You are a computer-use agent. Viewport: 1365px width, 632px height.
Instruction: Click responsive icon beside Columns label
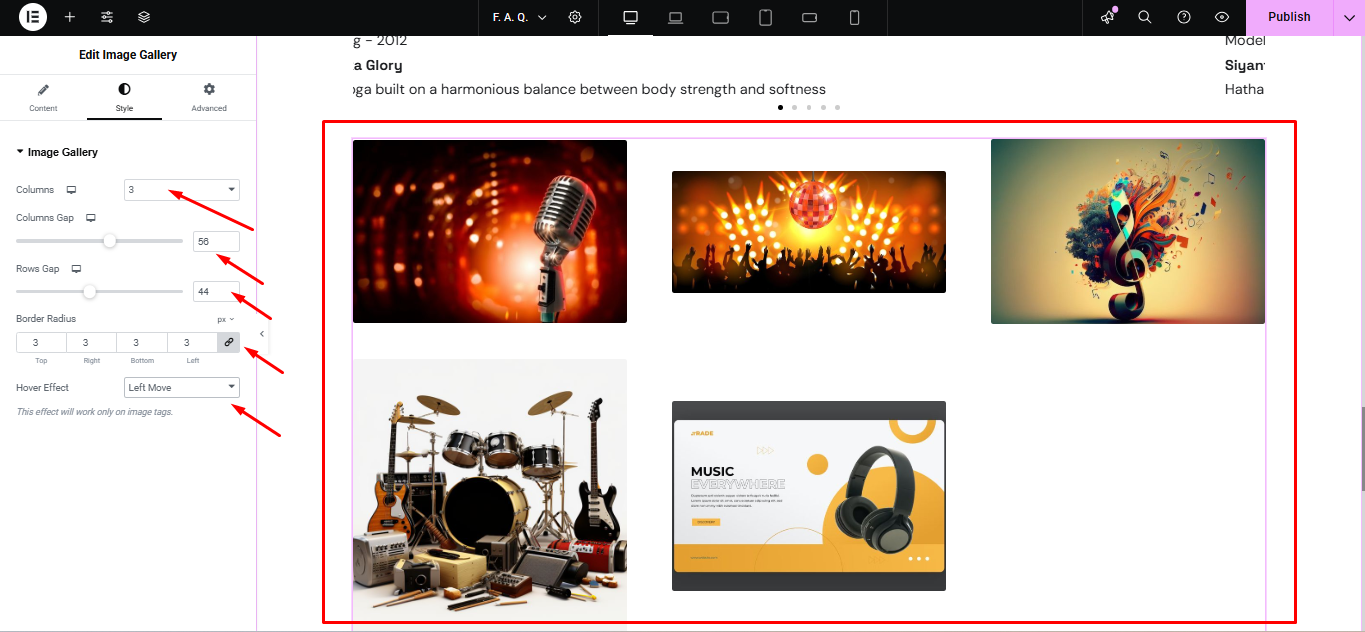pyautogui.click(x=71, y=189)
